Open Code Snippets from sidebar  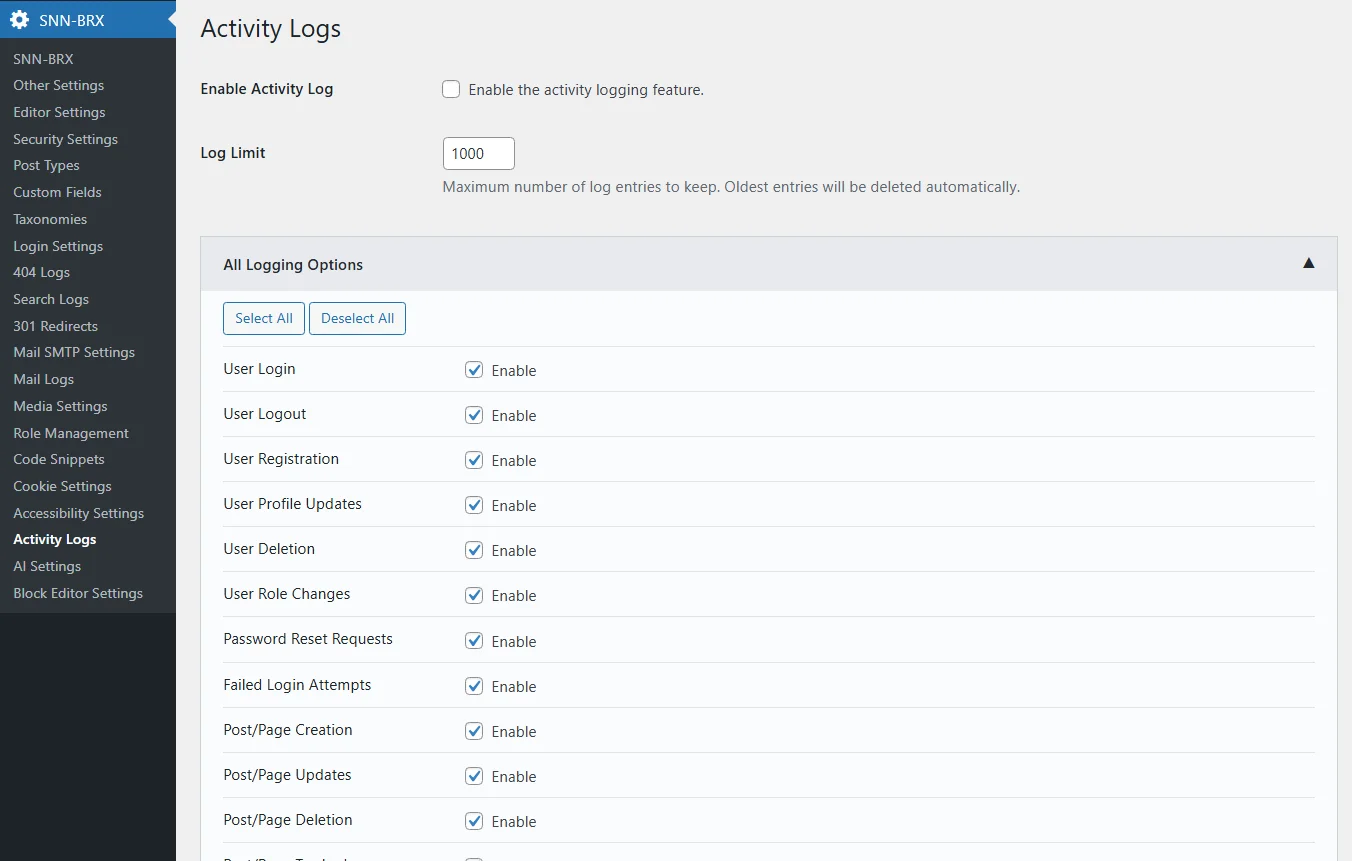pyautogui.click(x=58, y=459)
